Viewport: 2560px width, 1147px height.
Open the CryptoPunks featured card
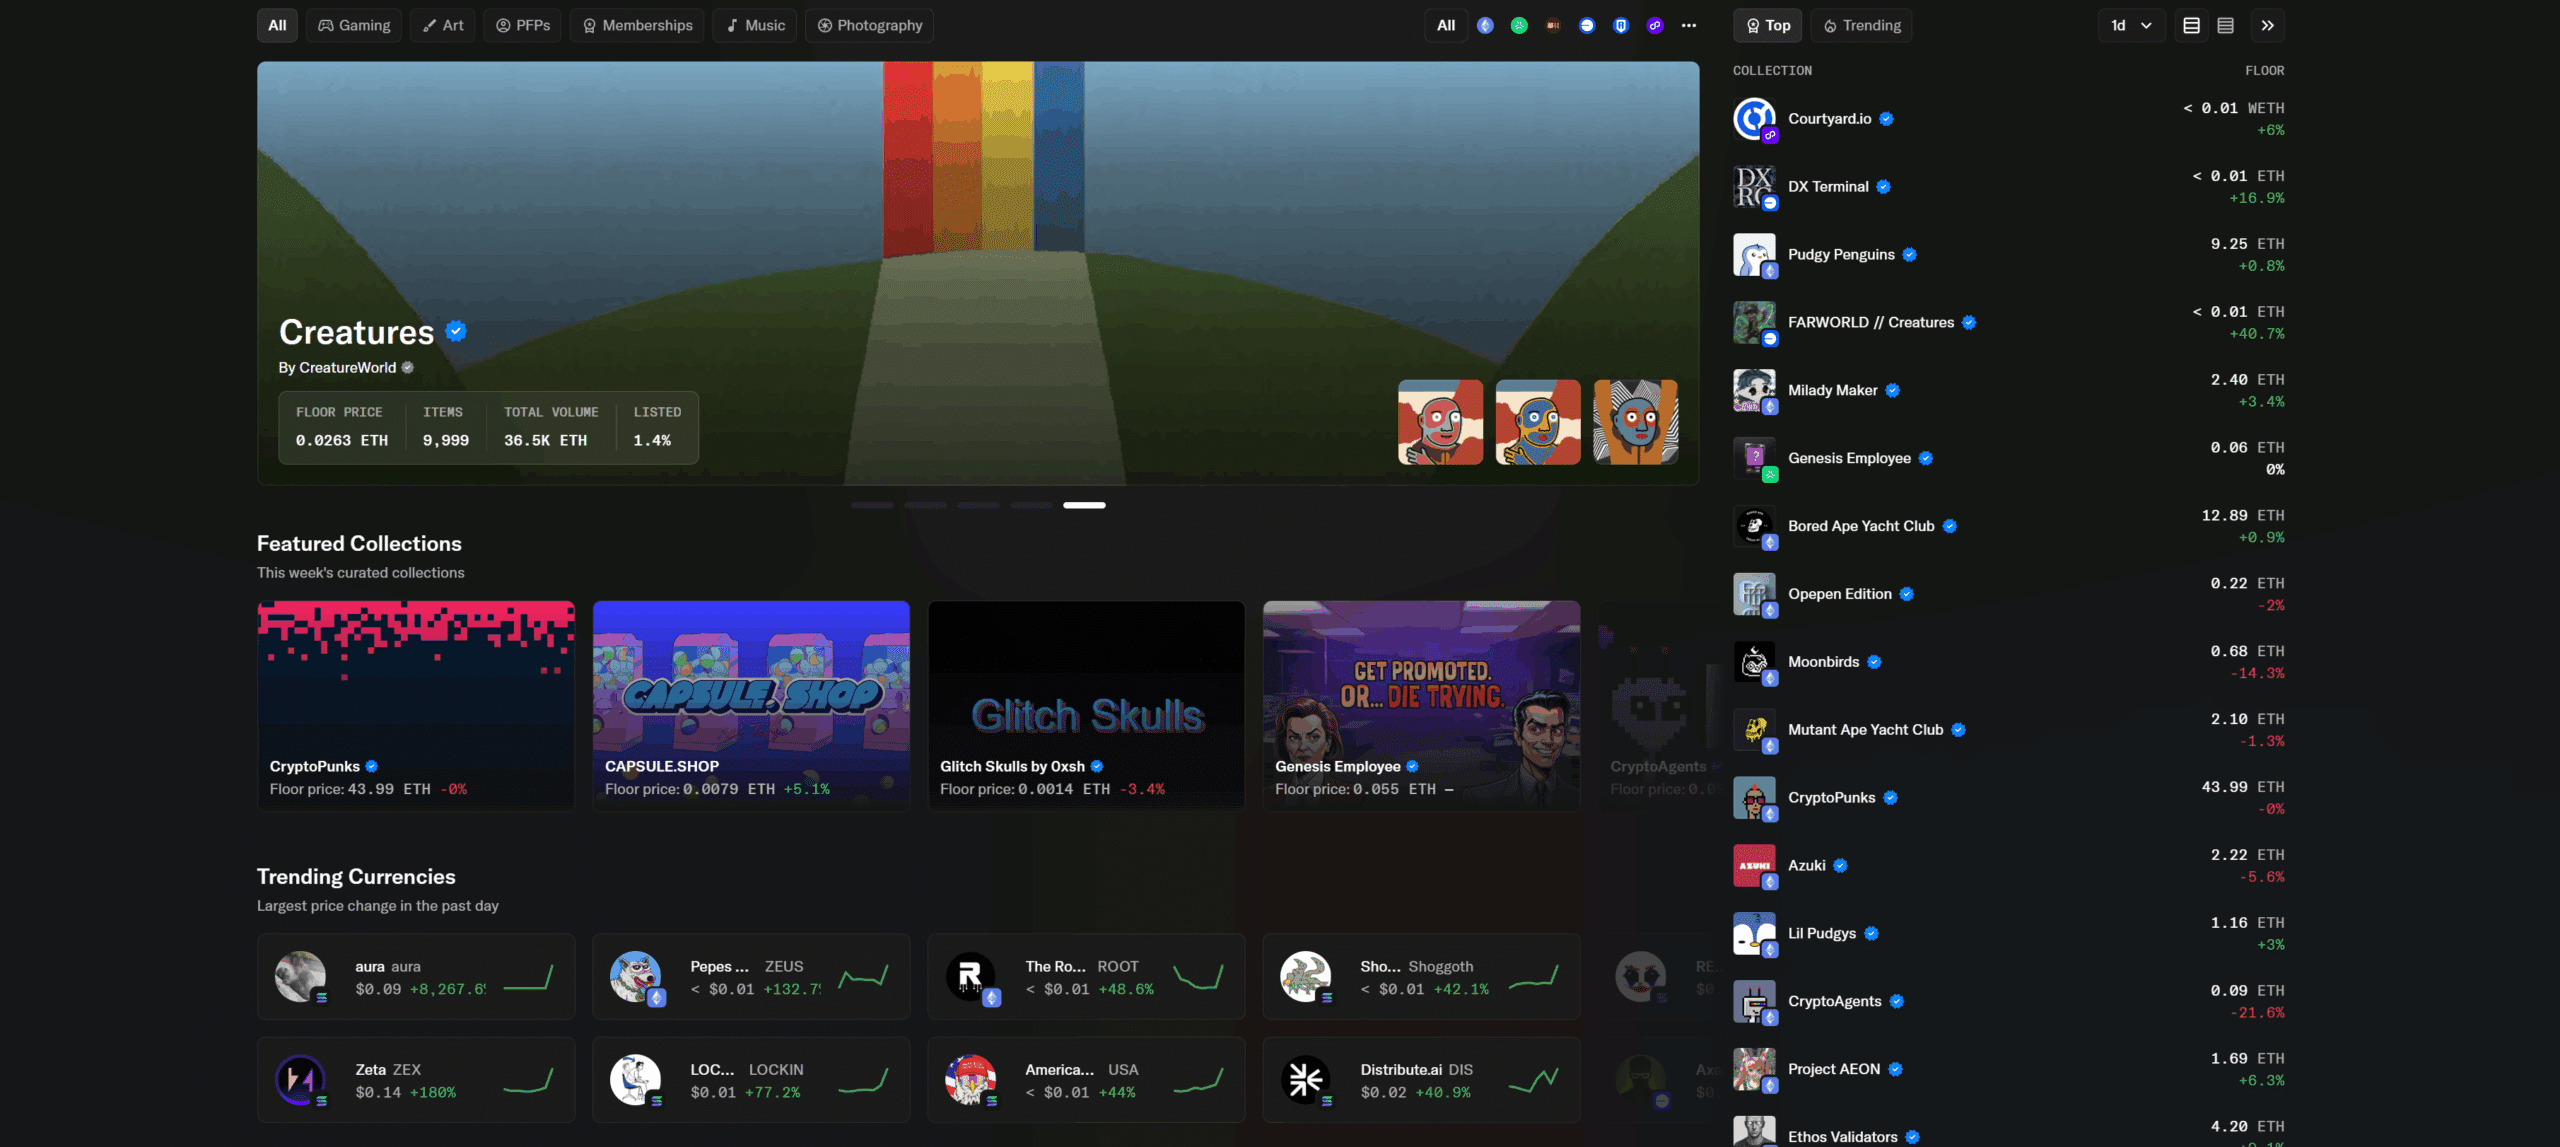coord(416,705)
